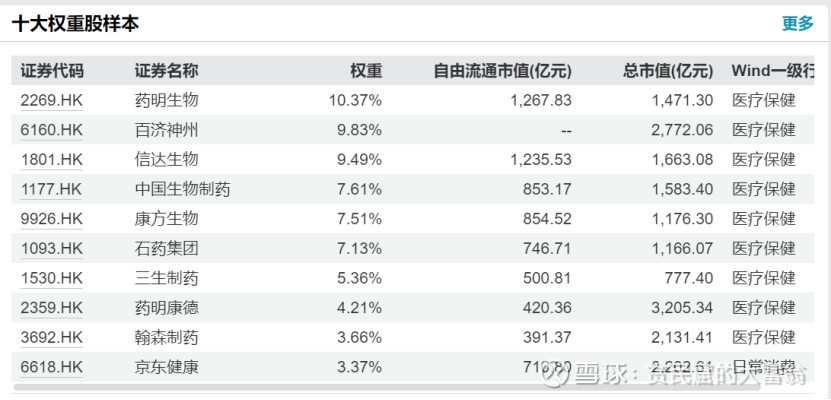Open stock code 2359.HK
The image size is (831, 400).
tap(51, 307)
